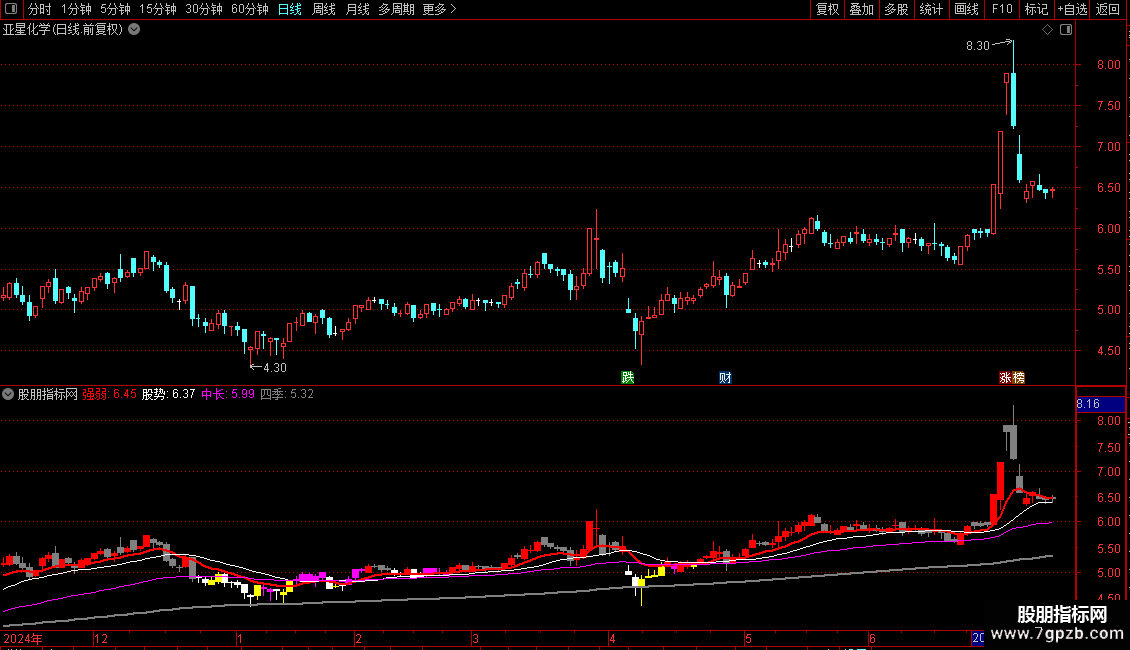Click the 2024年 label on time axis

coord(23,638)
